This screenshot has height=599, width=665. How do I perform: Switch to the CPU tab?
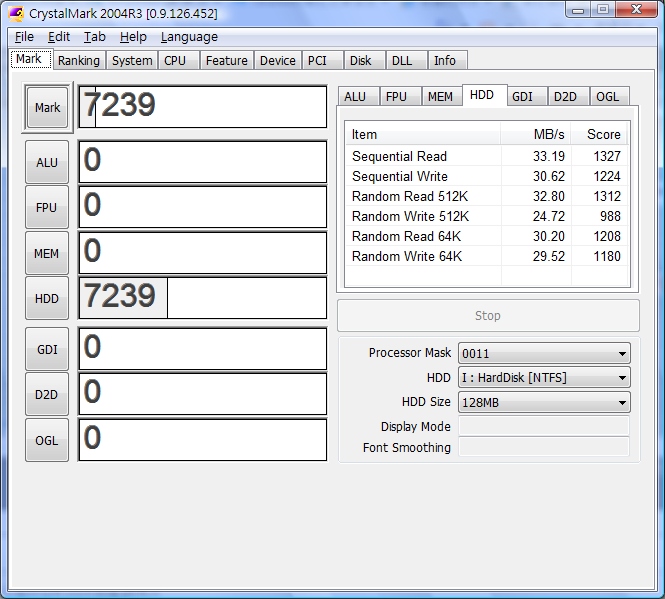click(x=178, y=60)
